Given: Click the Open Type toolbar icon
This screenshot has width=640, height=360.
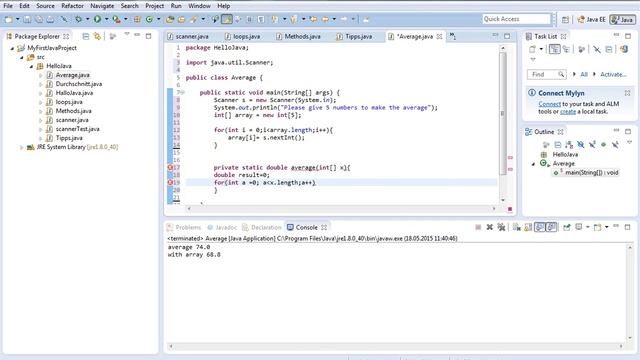Looking at the screenshot, I should tap(170, 19).
